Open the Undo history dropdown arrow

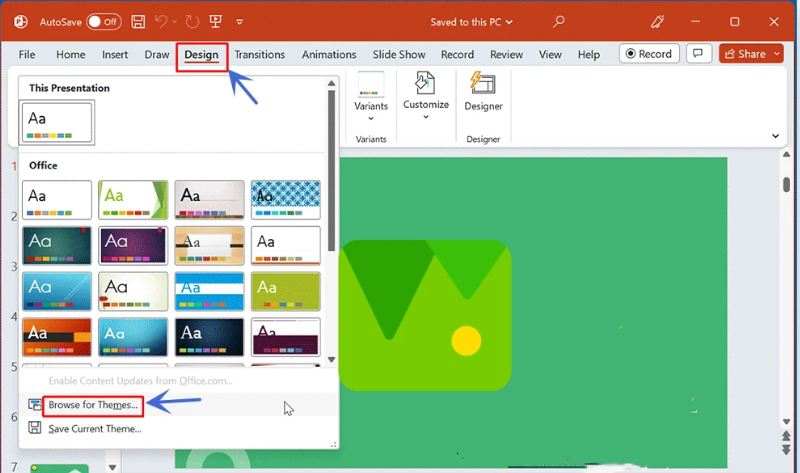(x=174, y=21)
